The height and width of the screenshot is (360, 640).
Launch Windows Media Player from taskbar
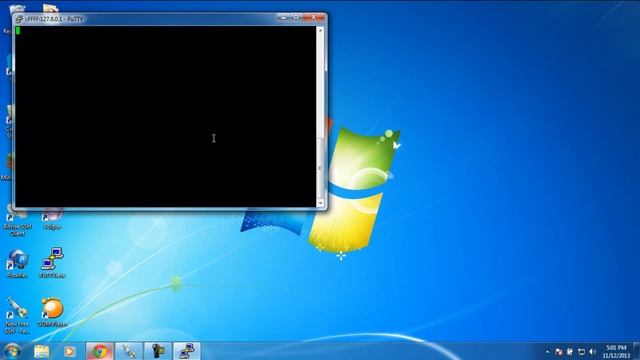pos(69,351)
